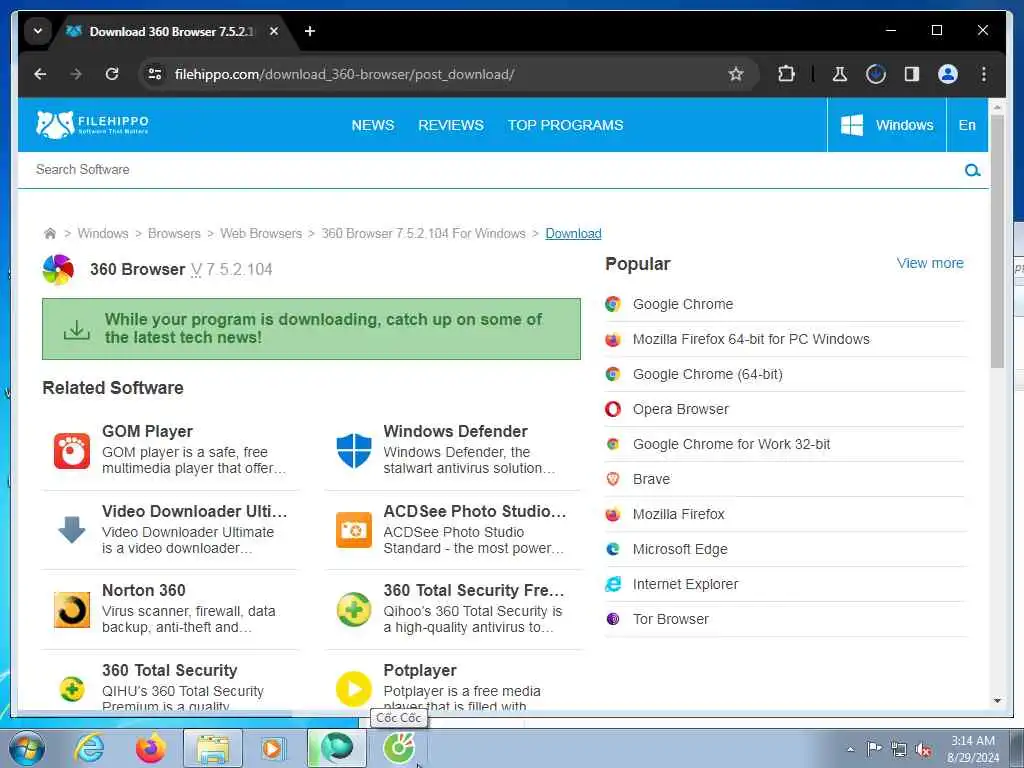Open Google Chrome in Popular list

point(682,304)
